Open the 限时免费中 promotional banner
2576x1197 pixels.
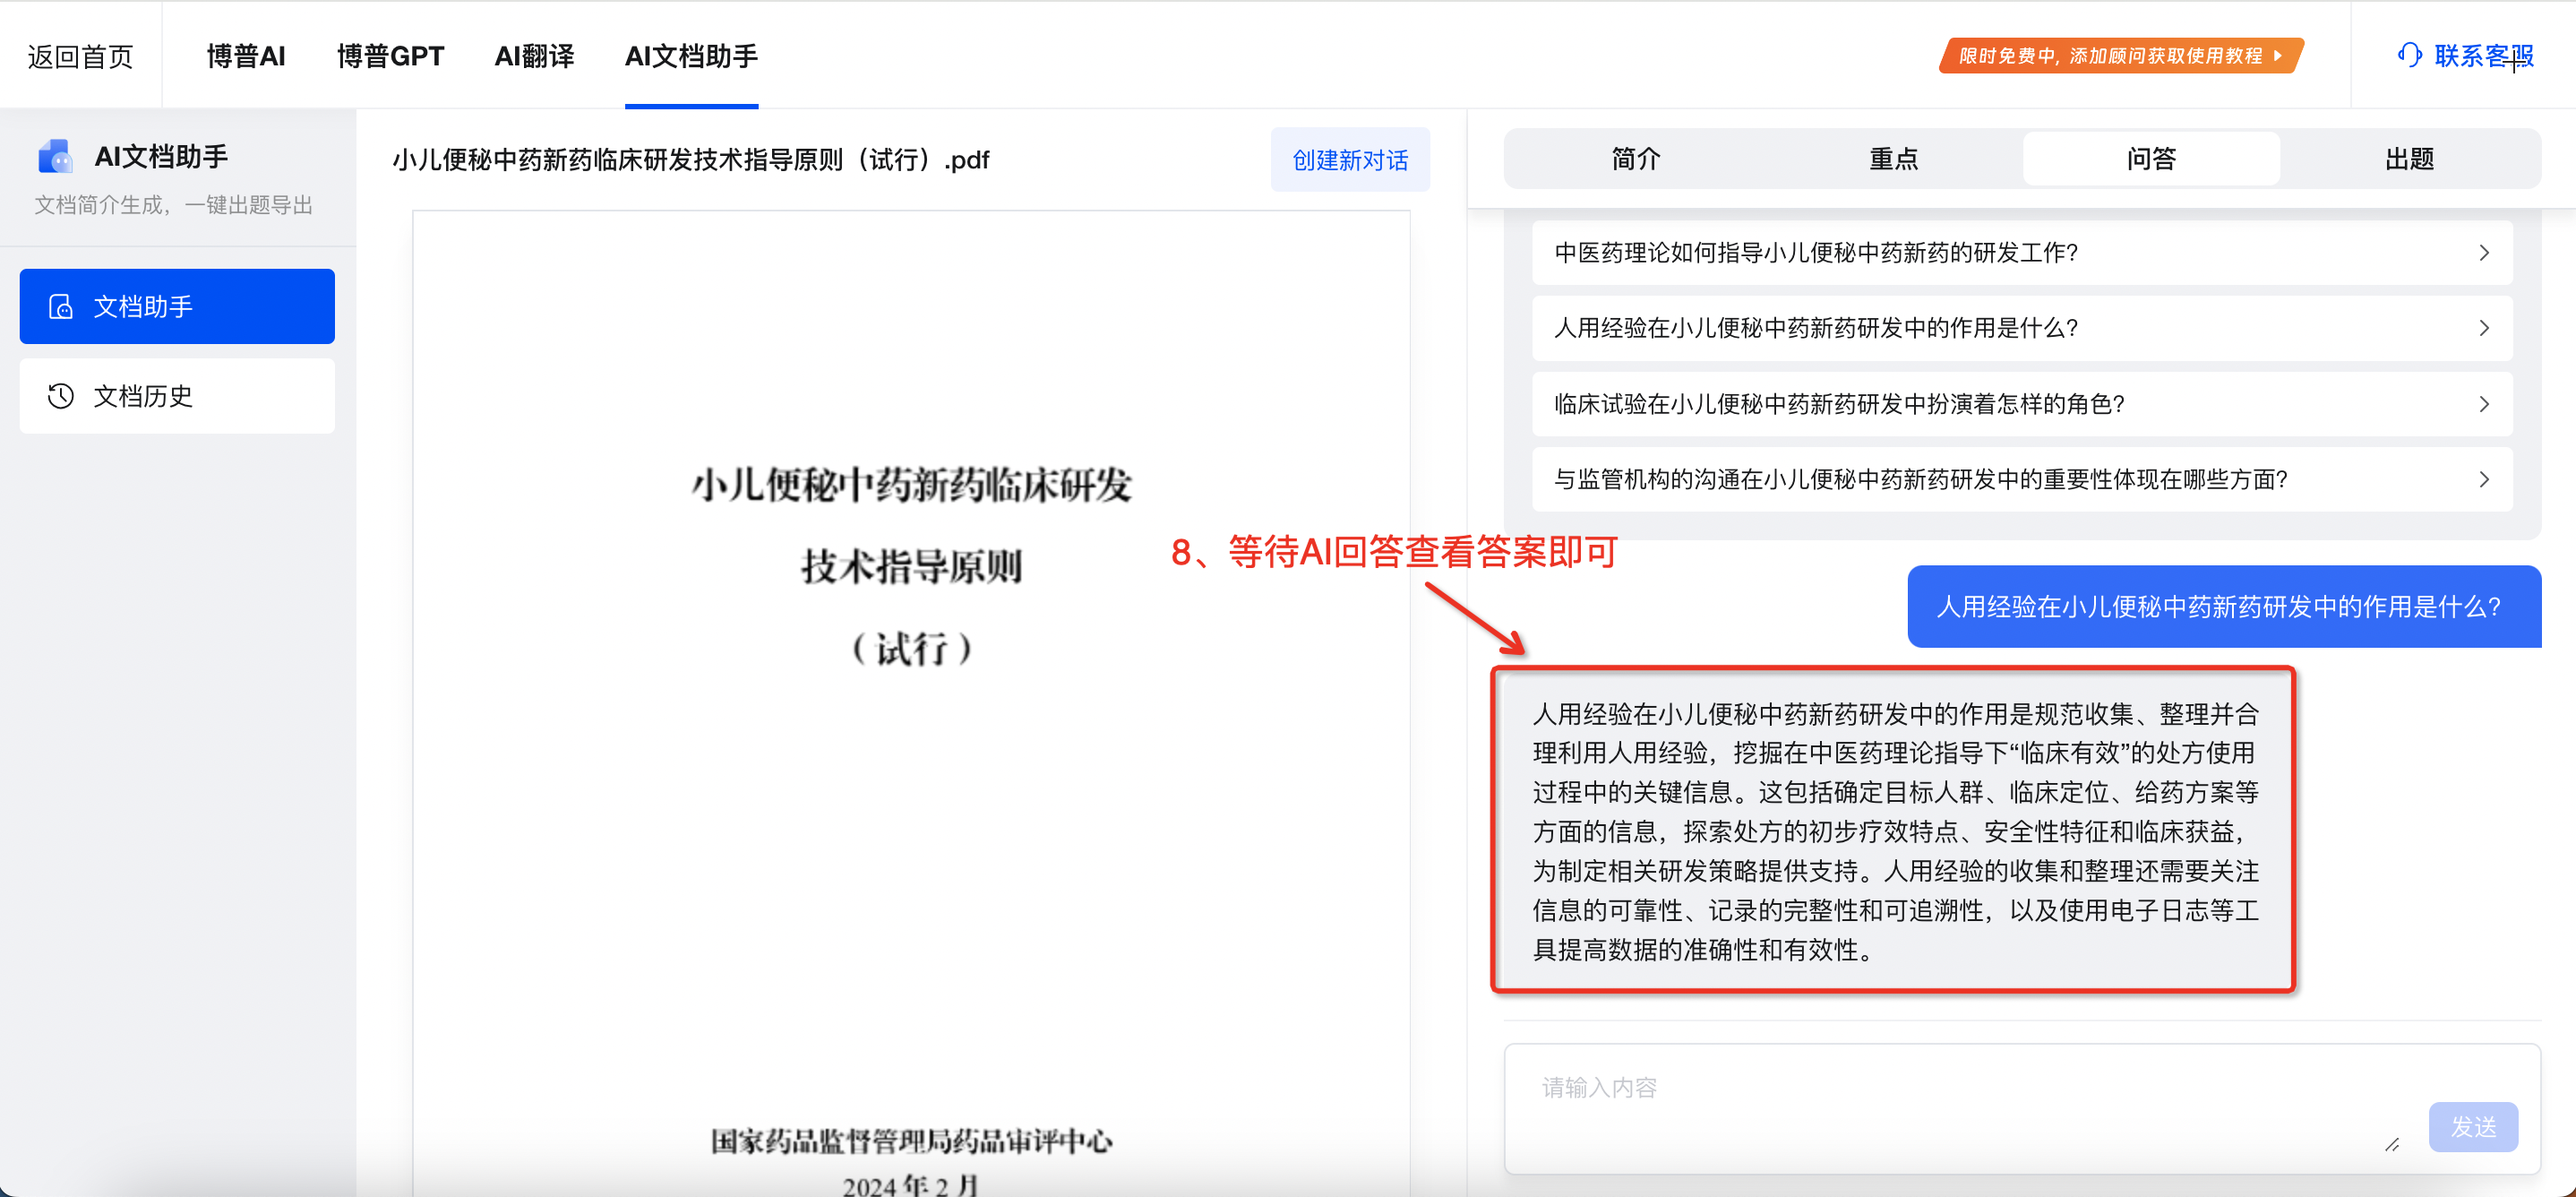point(2121,56)
